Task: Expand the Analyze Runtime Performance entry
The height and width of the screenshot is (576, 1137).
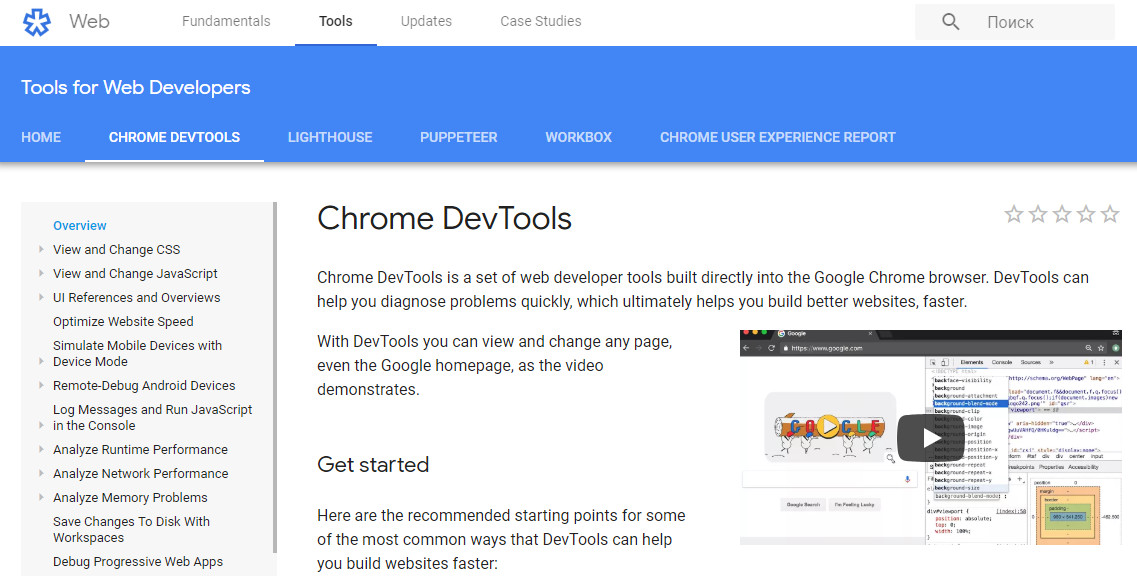Action: pos(140,449)
